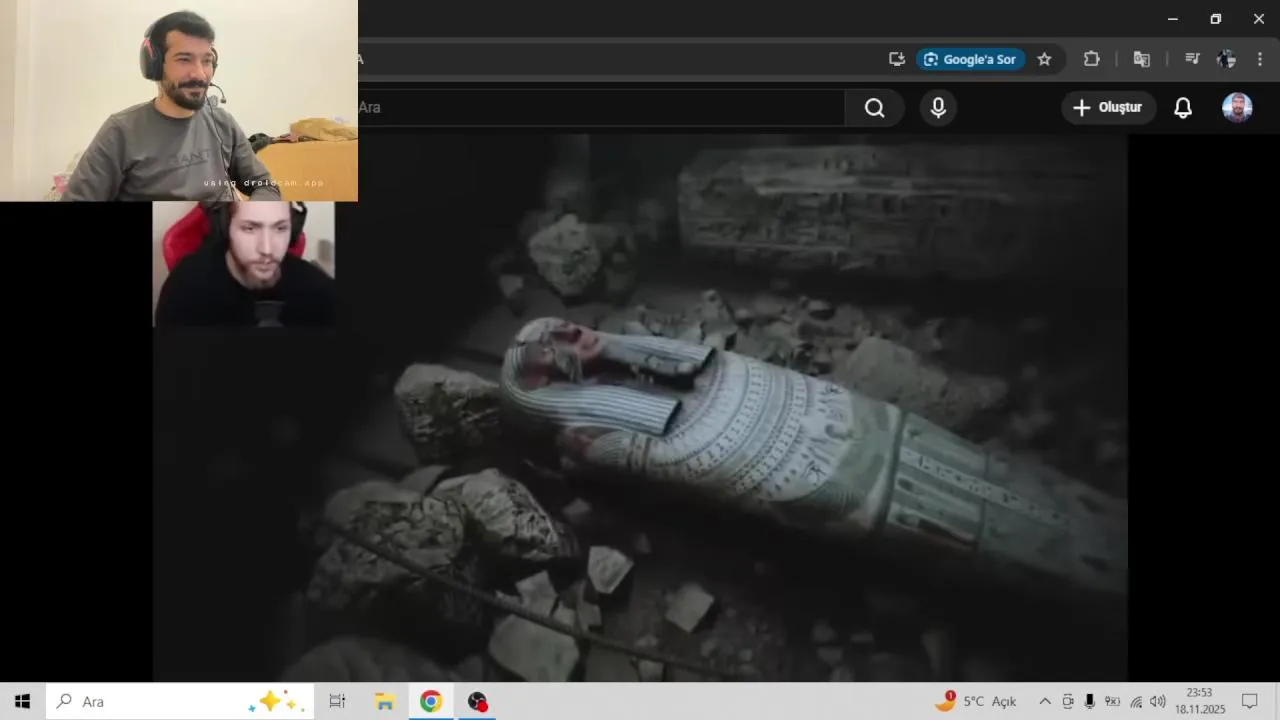Close the Chrome window
The image size is (1280, 720).
tap(1259, 19)
